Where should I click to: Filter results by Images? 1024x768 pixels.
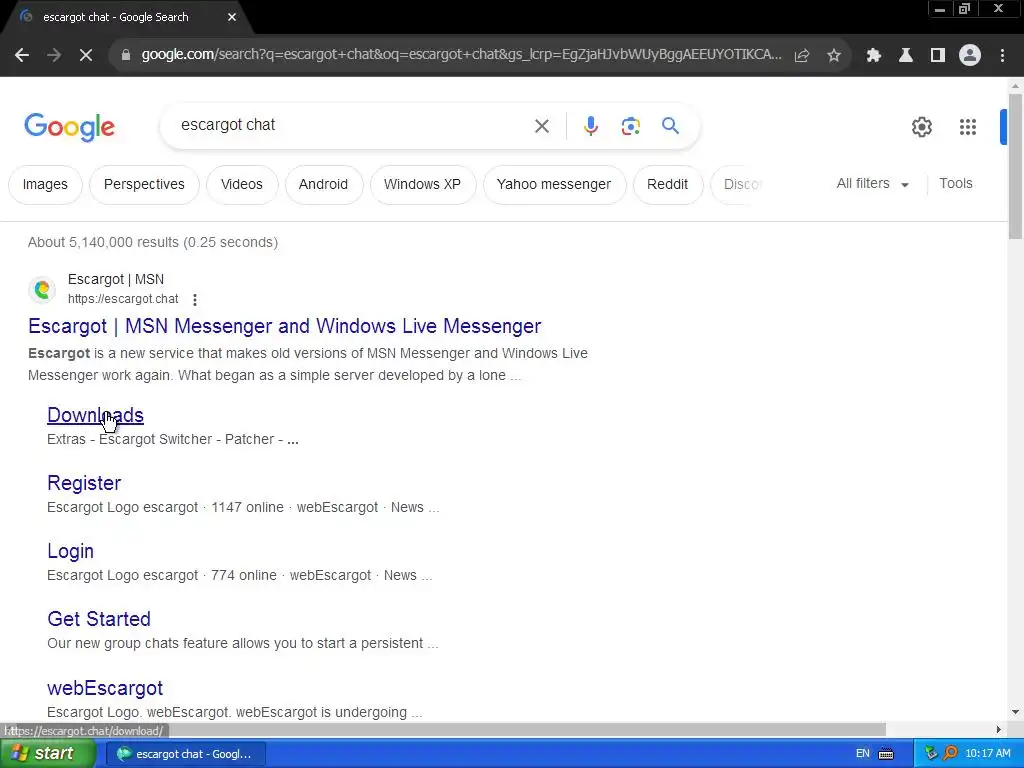tap(45, 184)
